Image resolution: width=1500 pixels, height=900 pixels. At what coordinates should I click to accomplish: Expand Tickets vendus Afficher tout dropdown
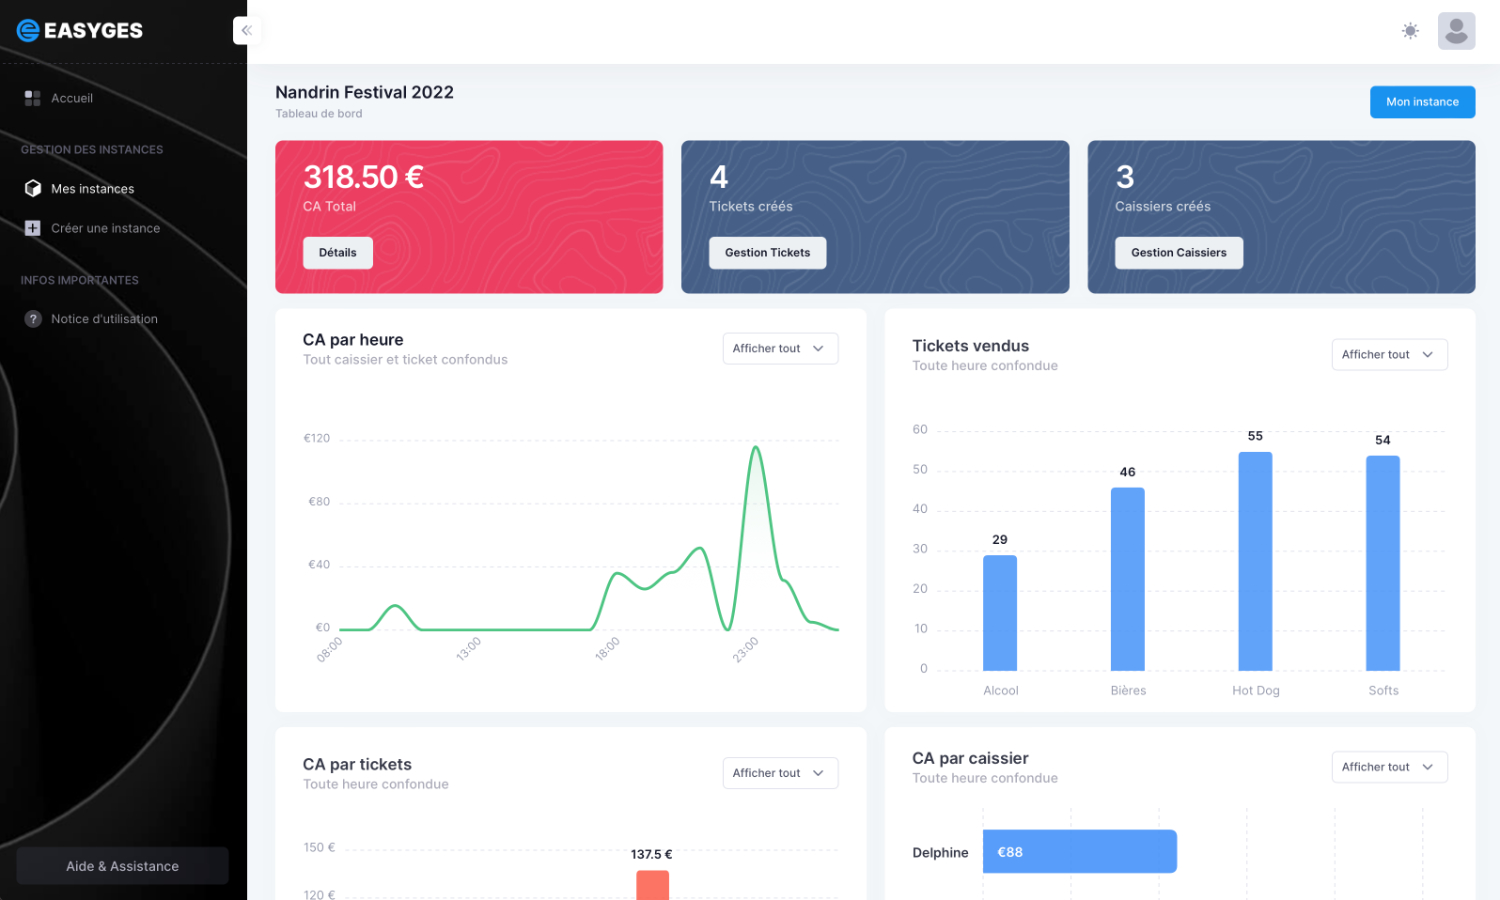(1389, 354)
